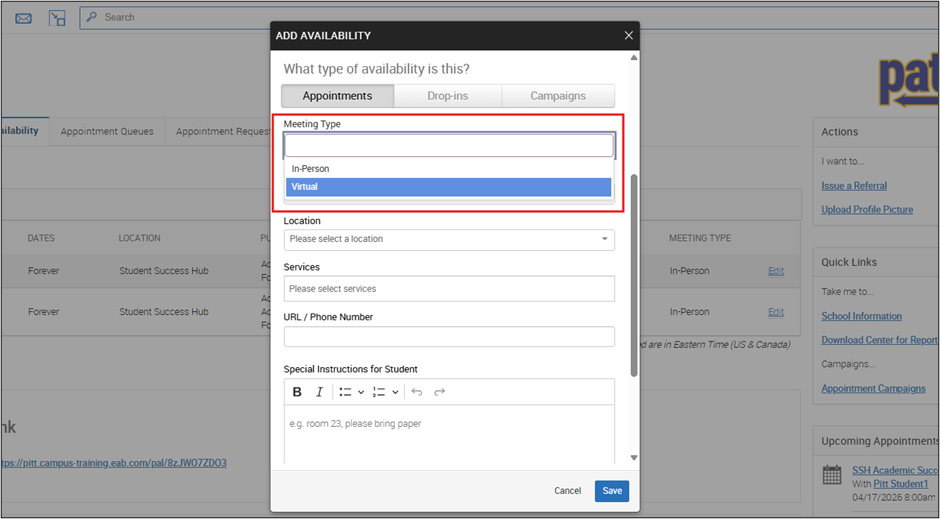Screen dimensions: 940x519
Task: Click the Cancel button
Action: pyautogui.click(x=567, y=491)
